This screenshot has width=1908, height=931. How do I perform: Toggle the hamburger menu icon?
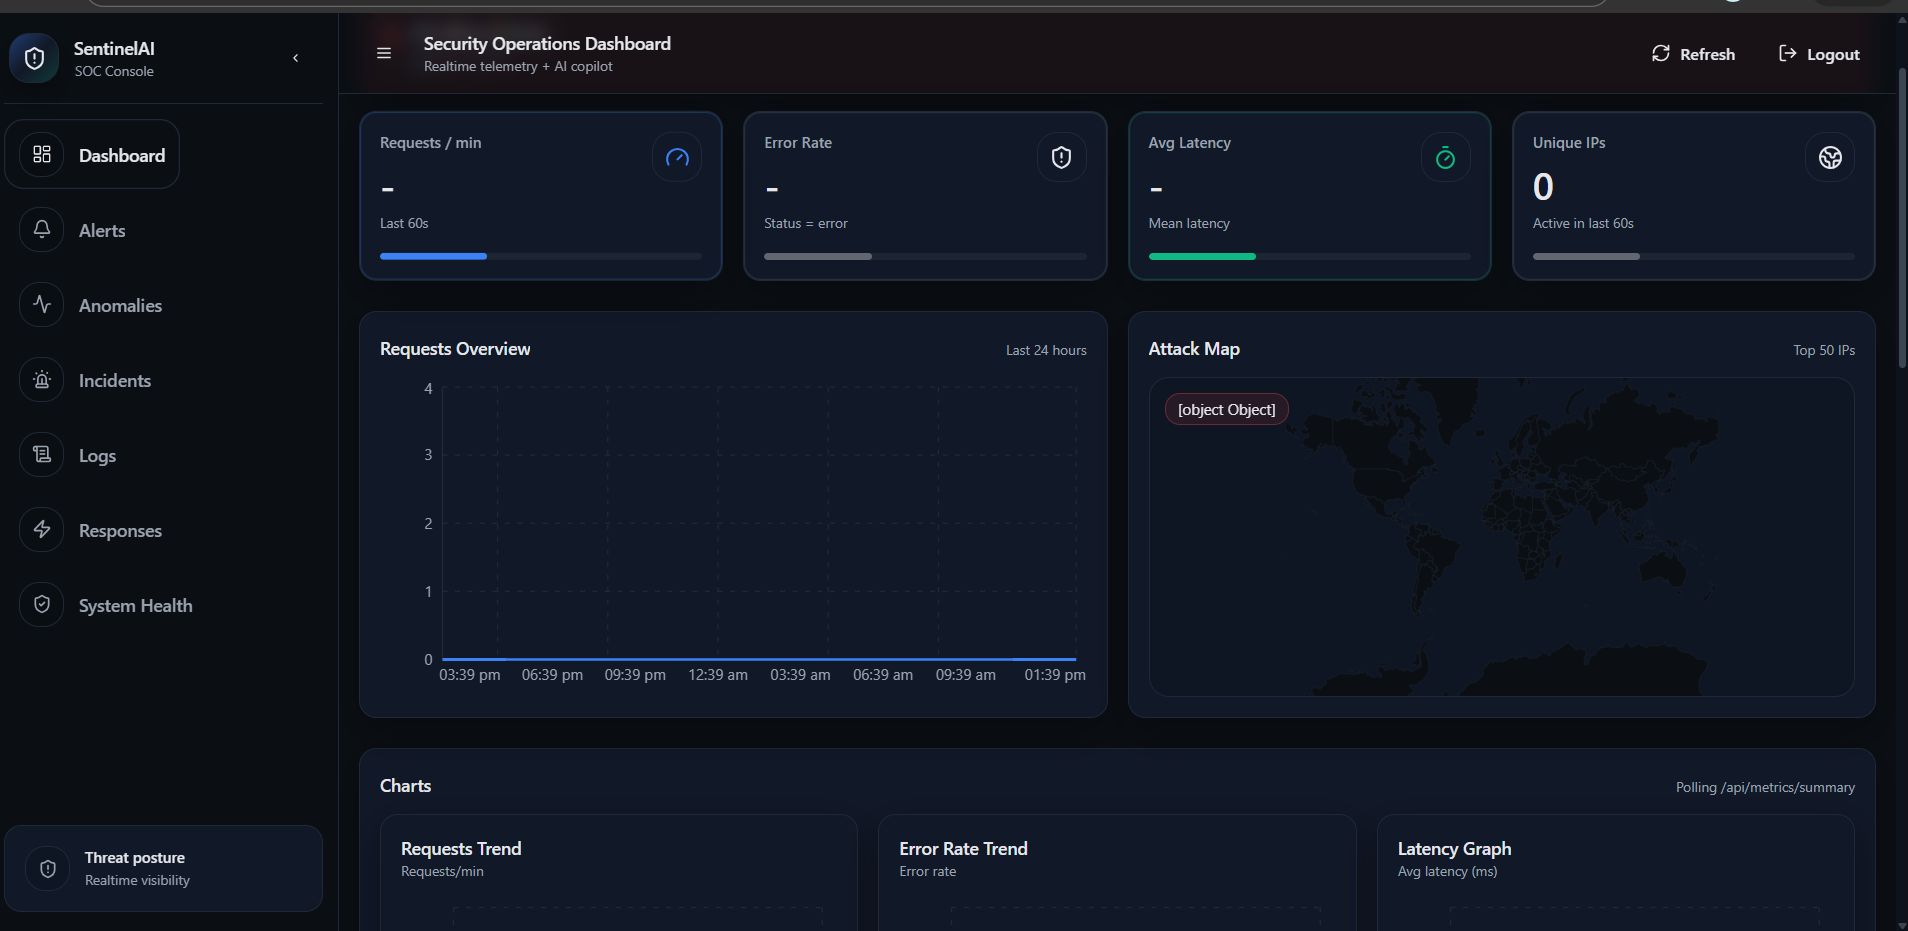pyautogui.click(x=383, y=54)
